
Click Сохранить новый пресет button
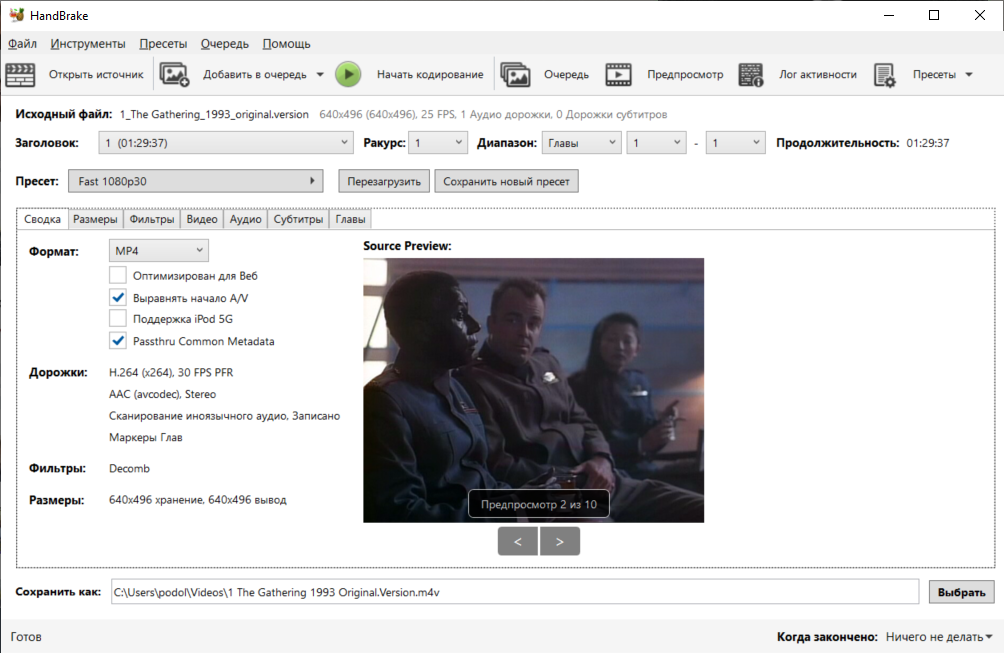pyautogui.click(x=506, y=181)
